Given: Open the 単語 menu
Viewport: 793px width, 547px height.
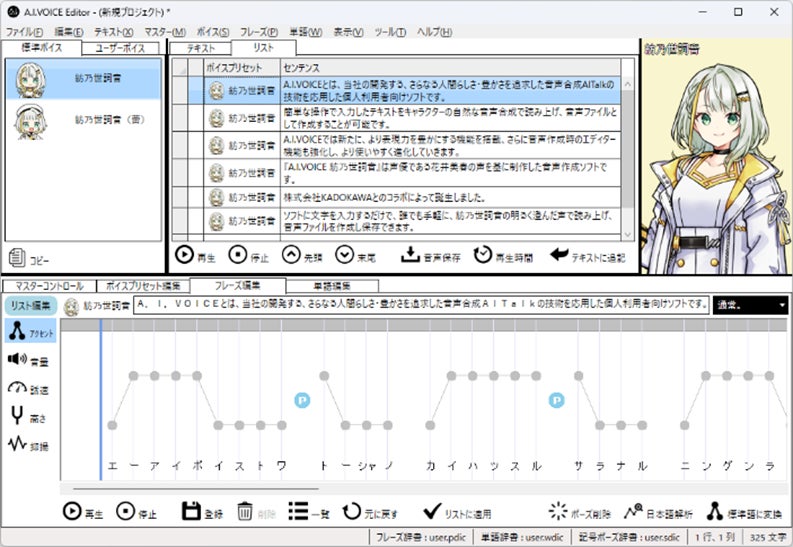Looking at the screenshot, I should click(305, 32).
